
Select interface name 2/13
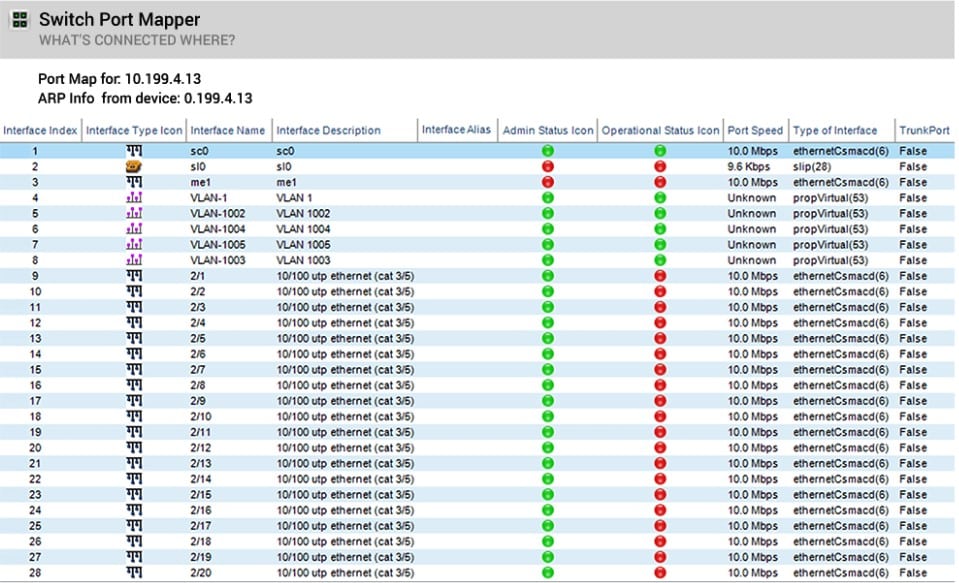[x=201, y=463]
